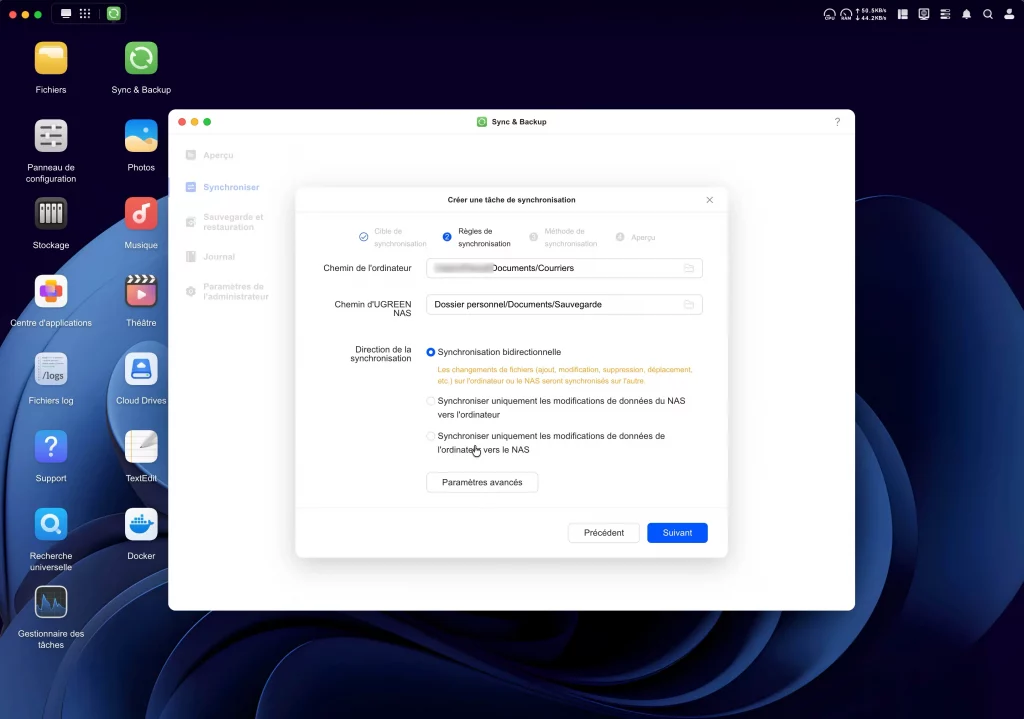Click the Chemin d'UGREEN NAS path field
This screenshot has height=719, width=1024.
(x=552, y=304)
